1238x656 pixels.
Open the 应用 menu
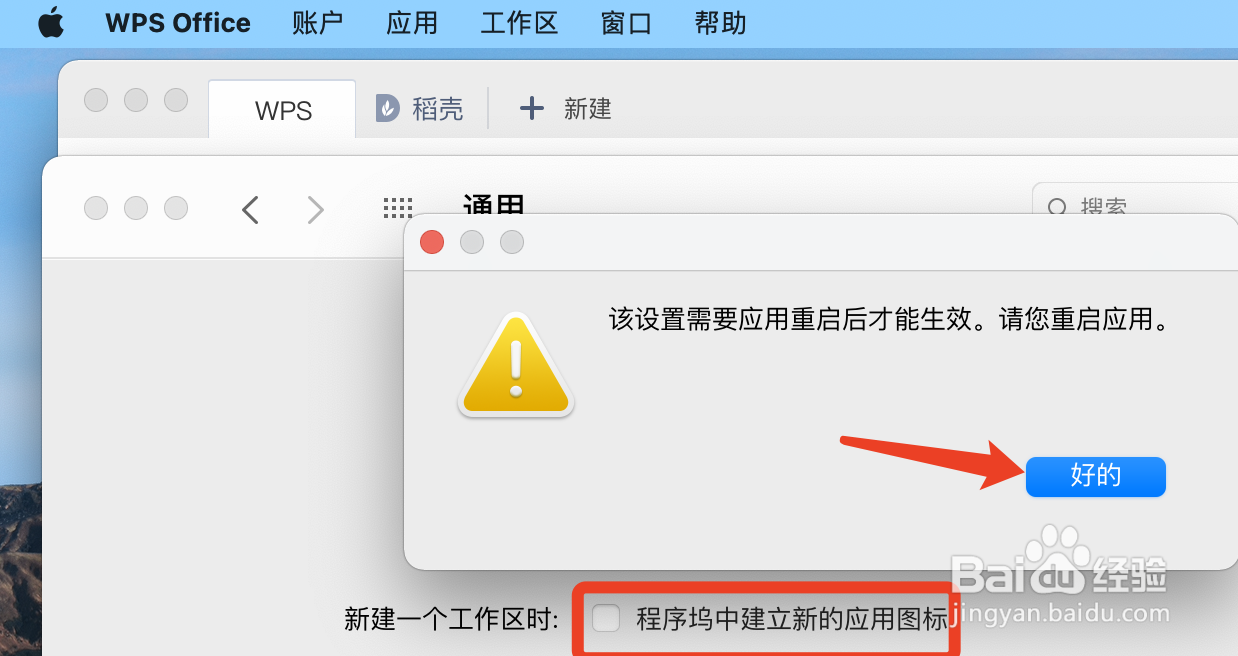(413, 23)
